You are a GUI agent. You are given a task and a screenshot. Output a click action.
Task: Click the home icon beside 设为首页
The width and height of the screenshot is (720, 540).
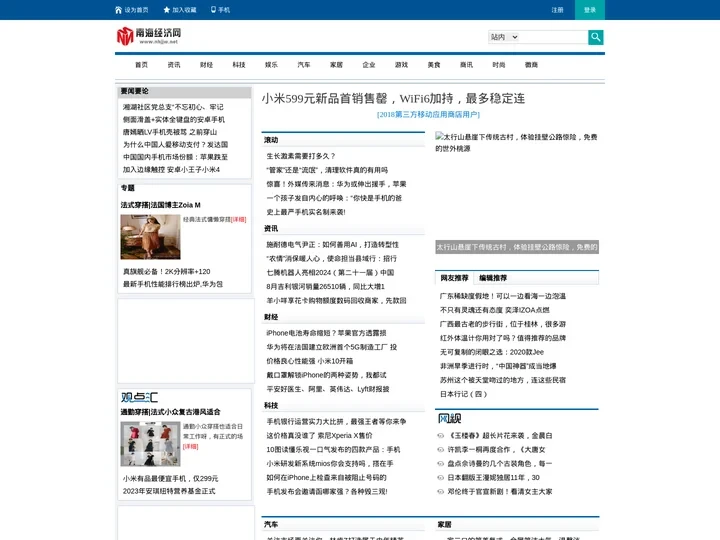coord(118,10)
